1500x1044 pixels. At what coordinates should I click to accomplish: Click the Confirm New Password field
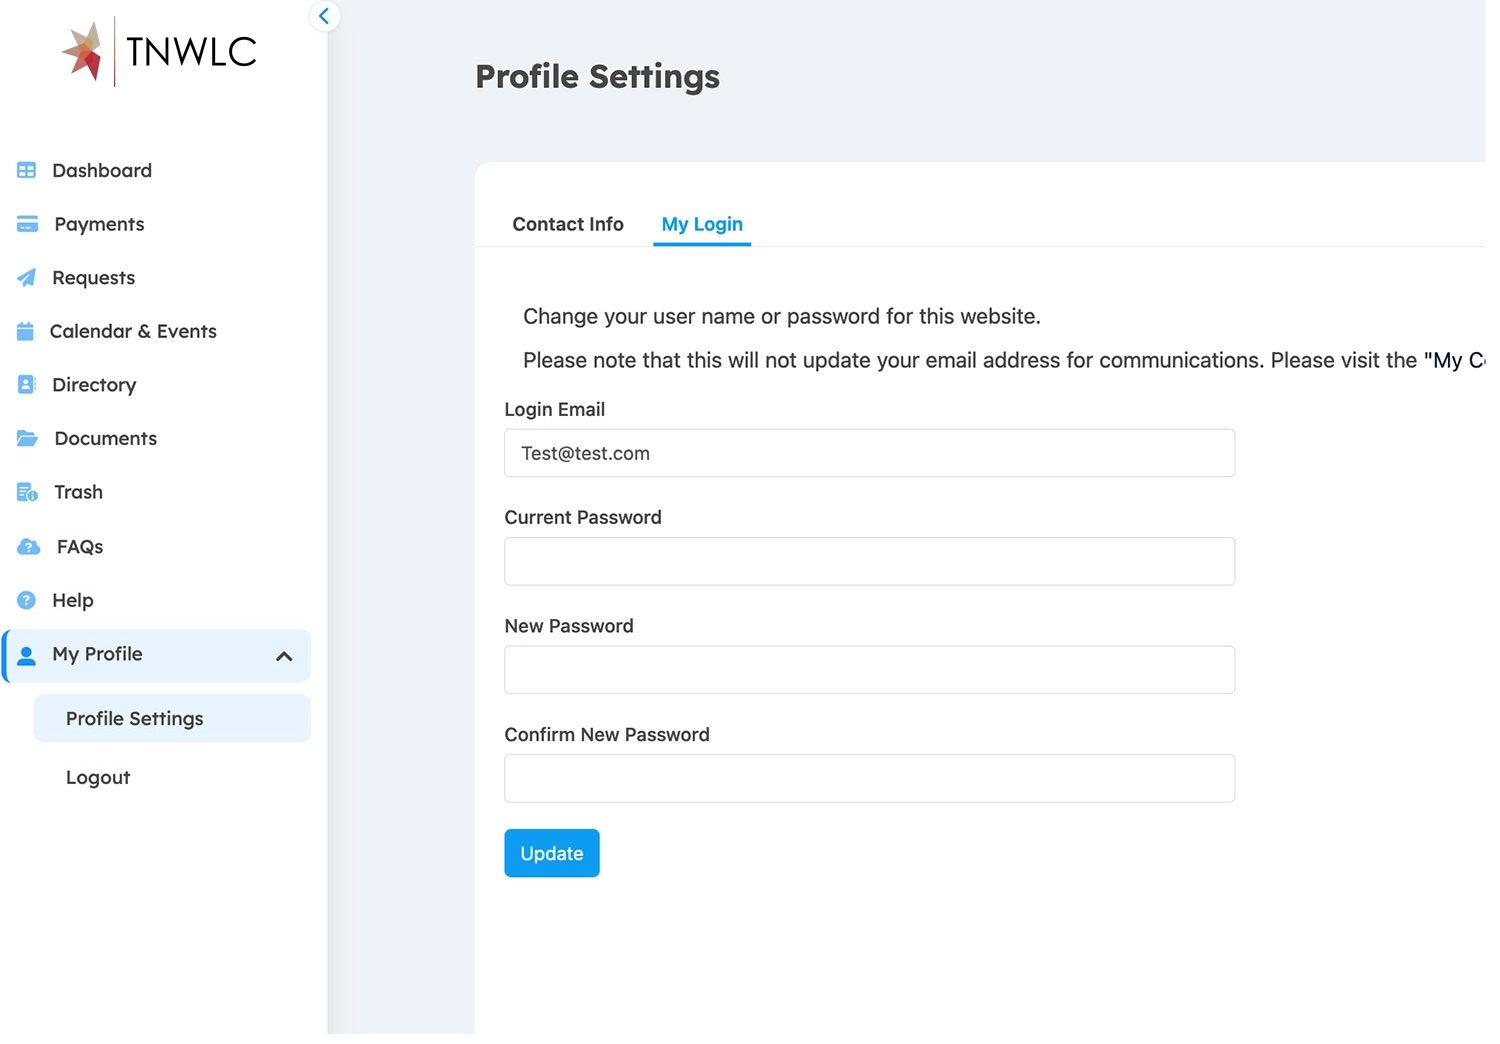click(x=869, y=779)
